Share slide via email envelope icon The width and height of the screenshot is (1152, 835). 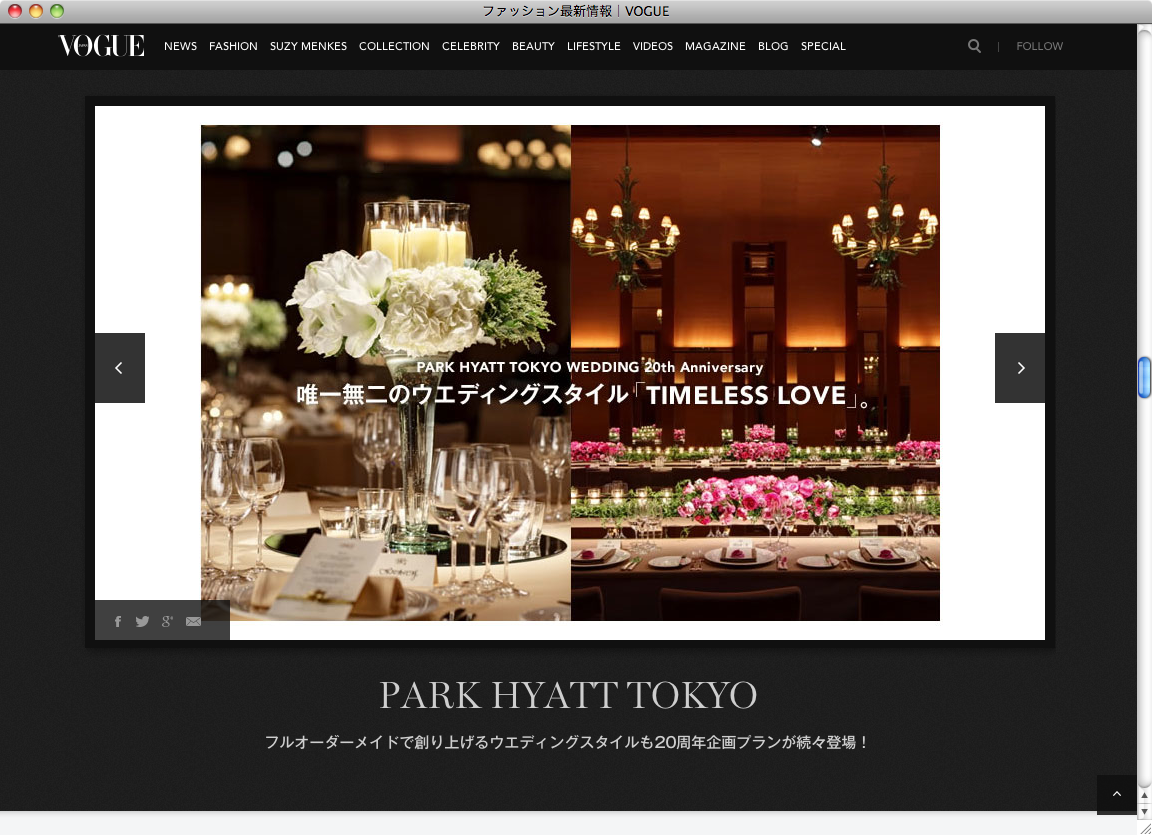click(x=193, y=621)
